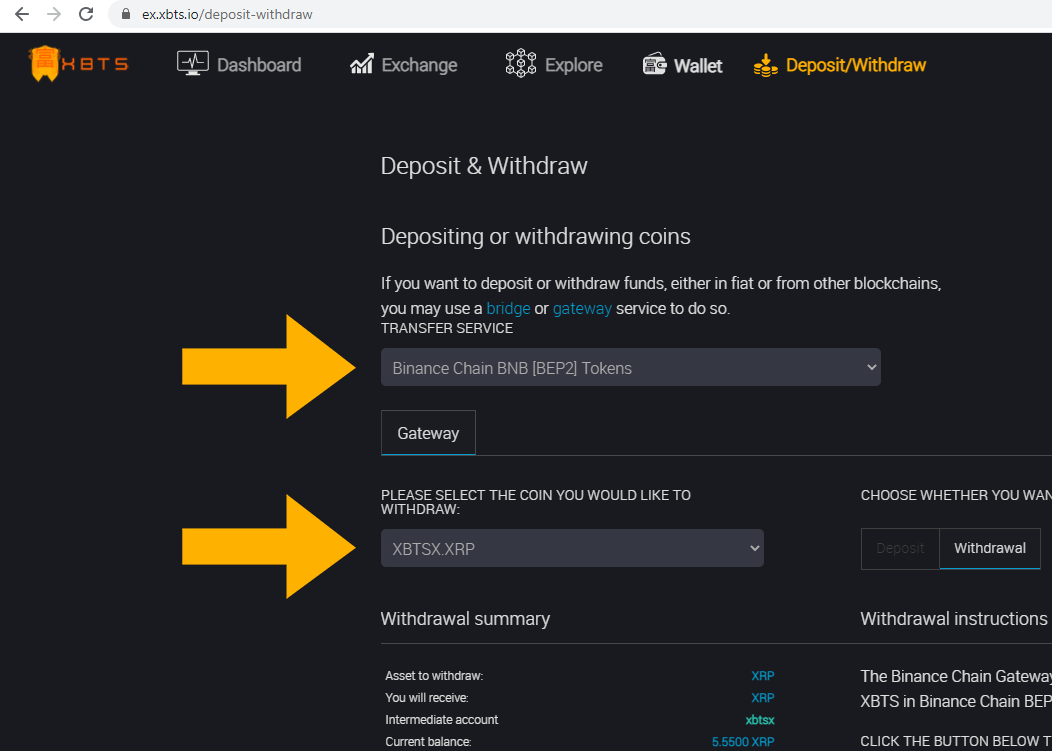Go back in browser history
This screenshot has width=1052, height=751.
pos(22,14)
